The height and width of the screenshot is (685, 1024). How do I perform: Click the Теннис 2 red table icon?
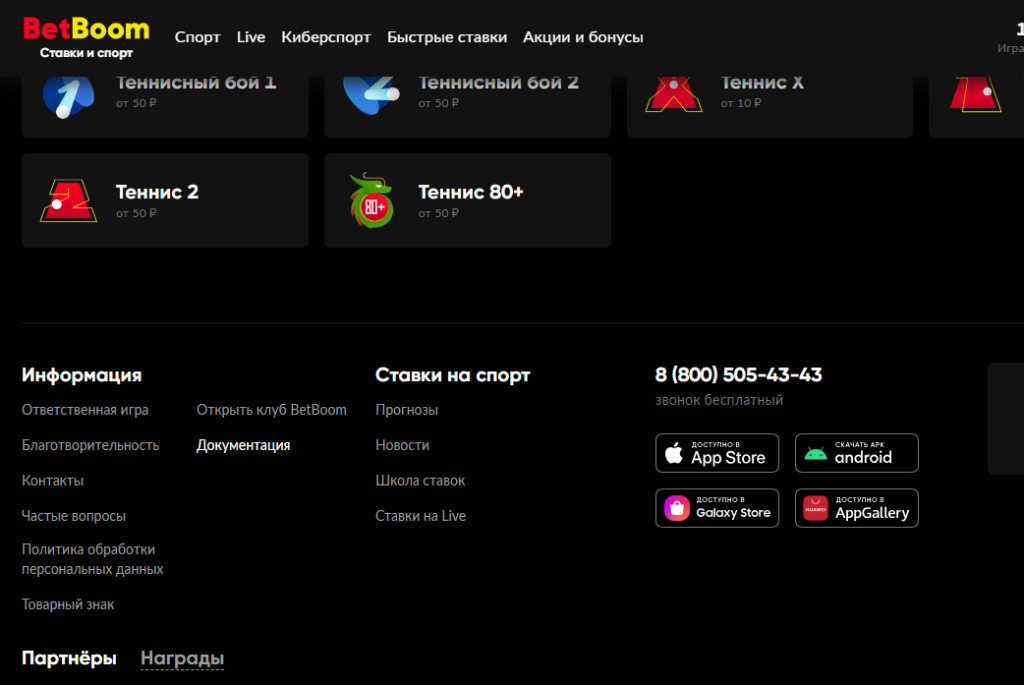[x=68, y=200]
